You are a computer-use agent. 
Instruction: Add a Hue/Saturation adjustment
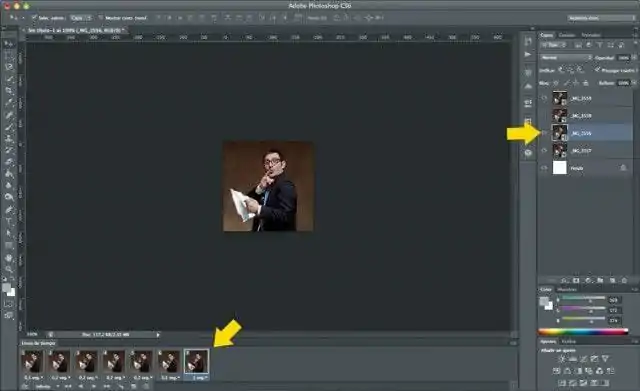pos(557,371)
